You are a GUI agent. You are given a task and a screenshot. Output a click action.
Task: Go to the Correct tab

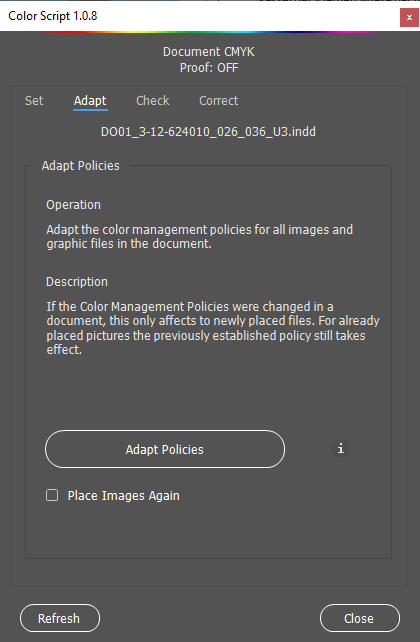click(219, 101)
